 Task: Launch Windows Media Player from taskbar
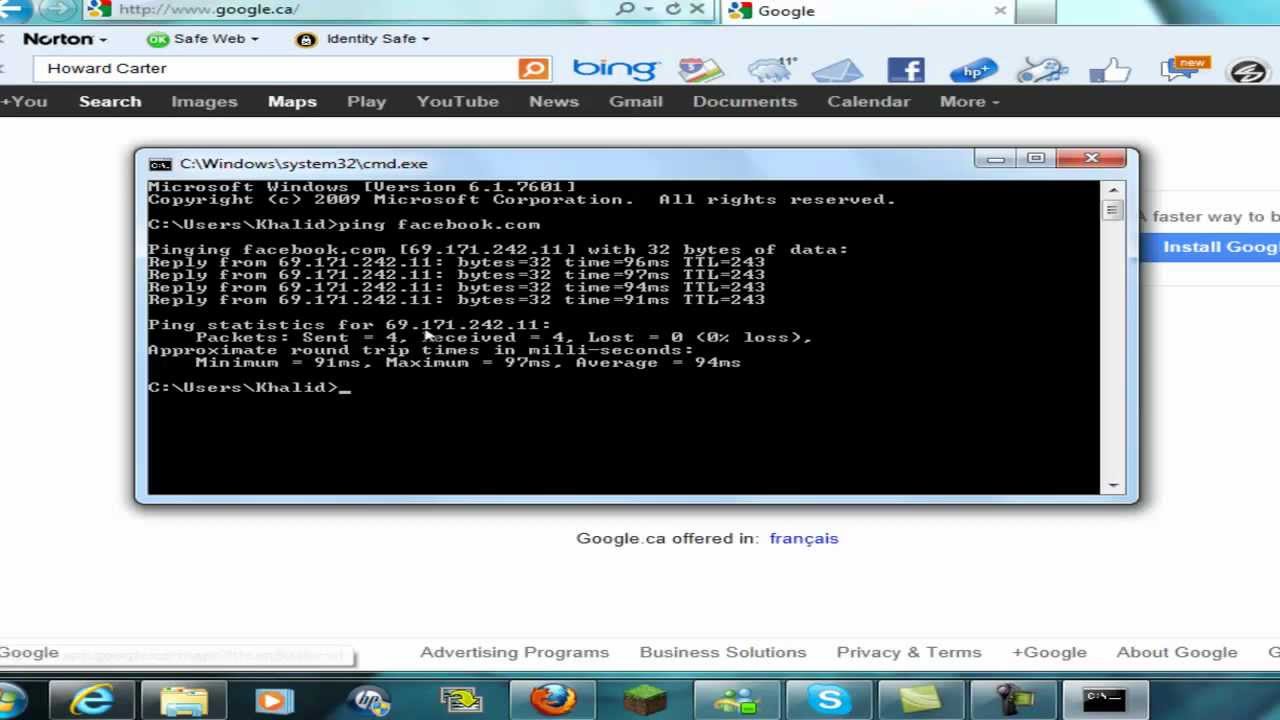pos(275,699)
